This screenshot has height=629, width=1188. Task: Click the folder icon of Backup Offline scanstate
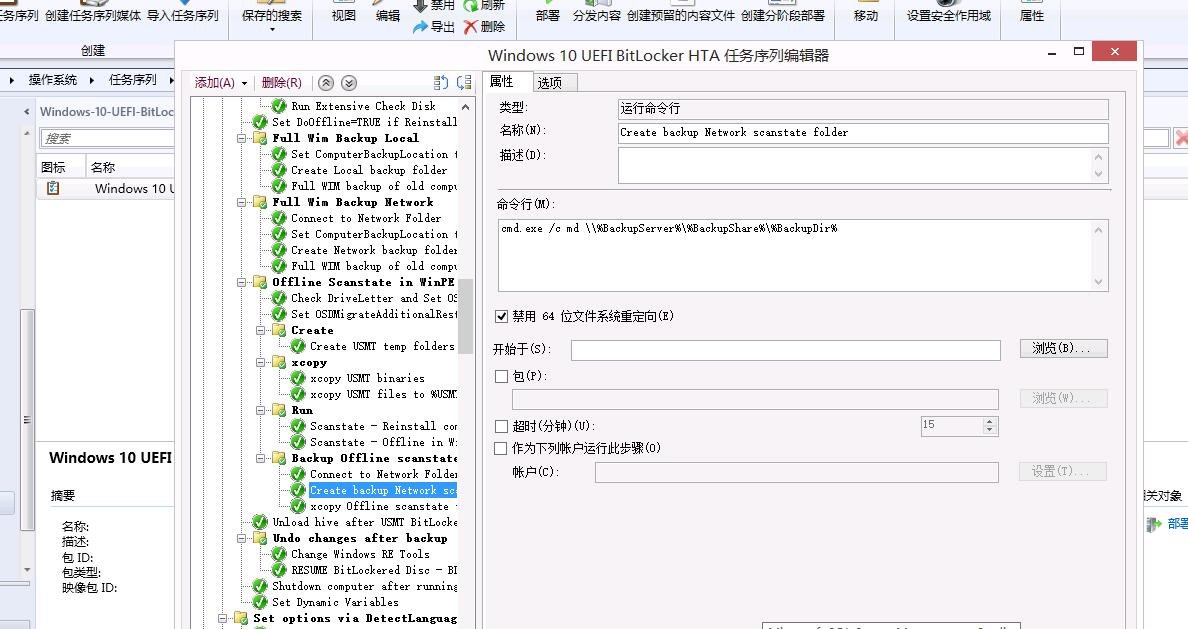[x=279, y=458]
